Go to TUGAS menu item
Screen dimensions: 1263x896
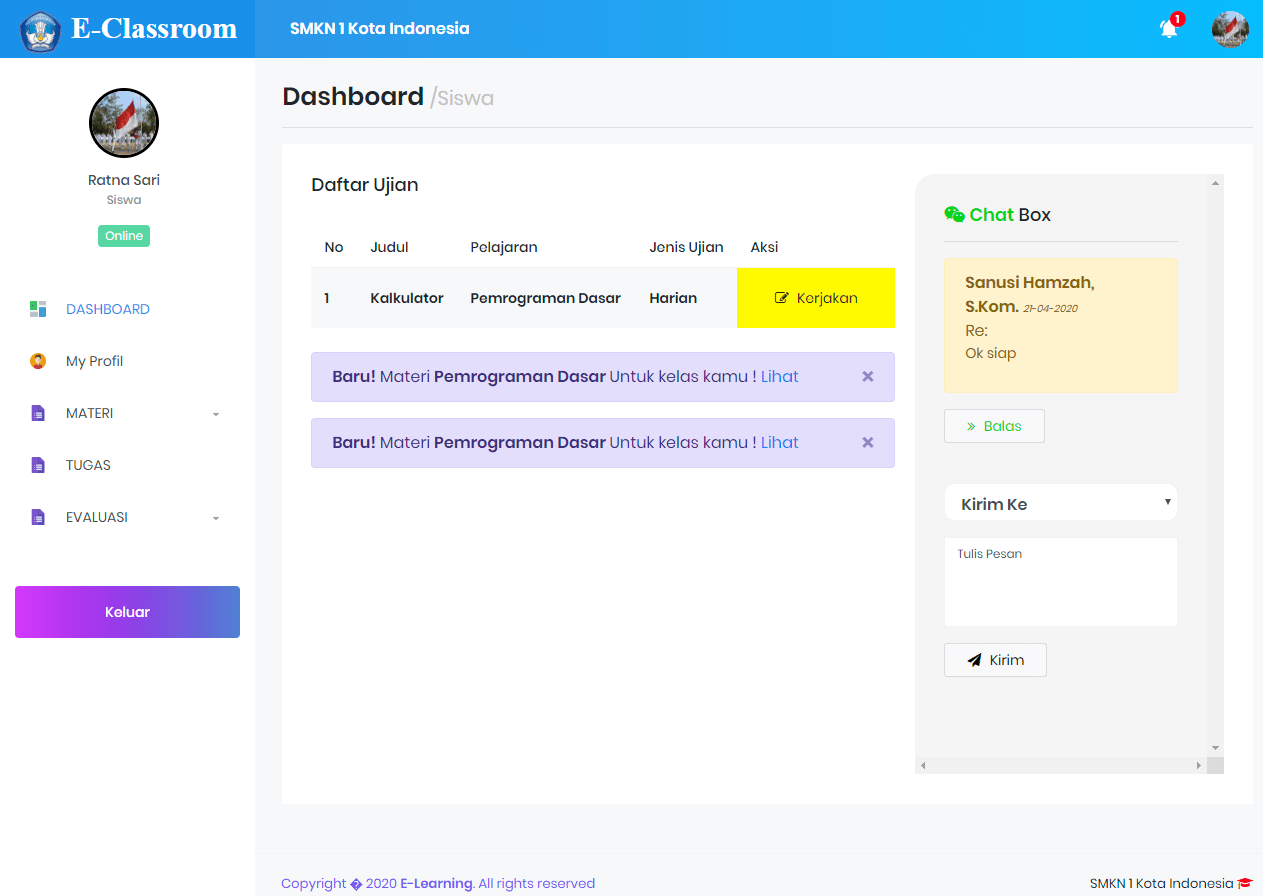coord(88,465)
